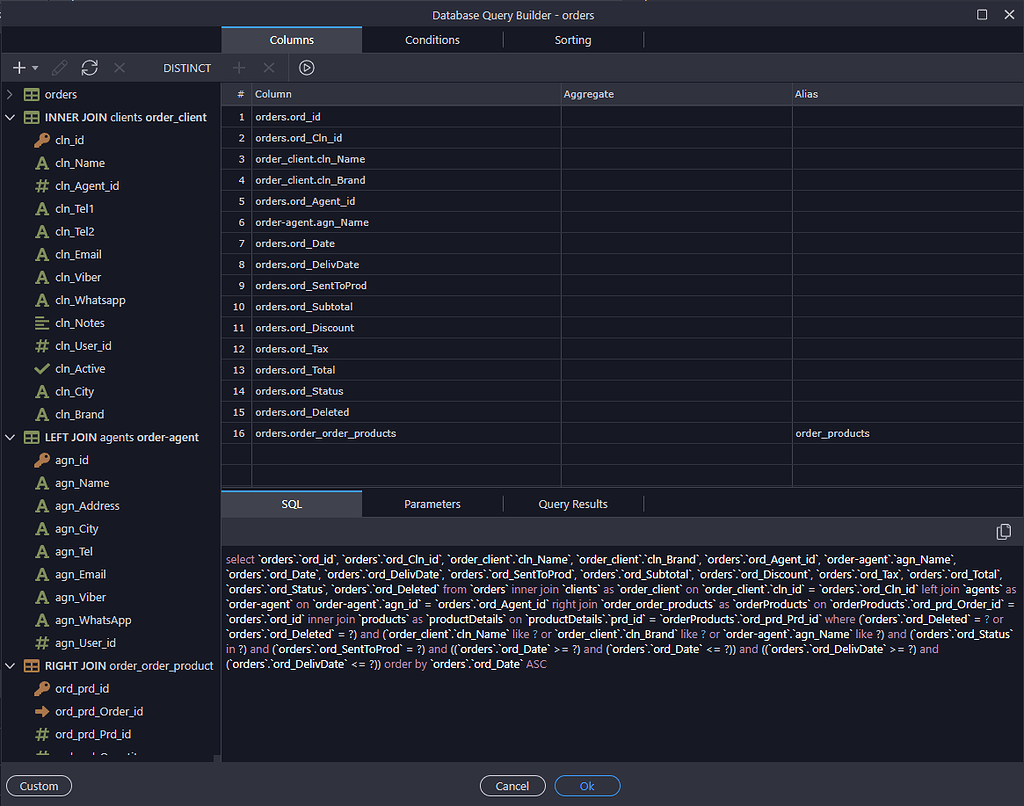Select the Edit column pencil icon
Viewport: 1024px width, 806px height.
coord(60,68)
